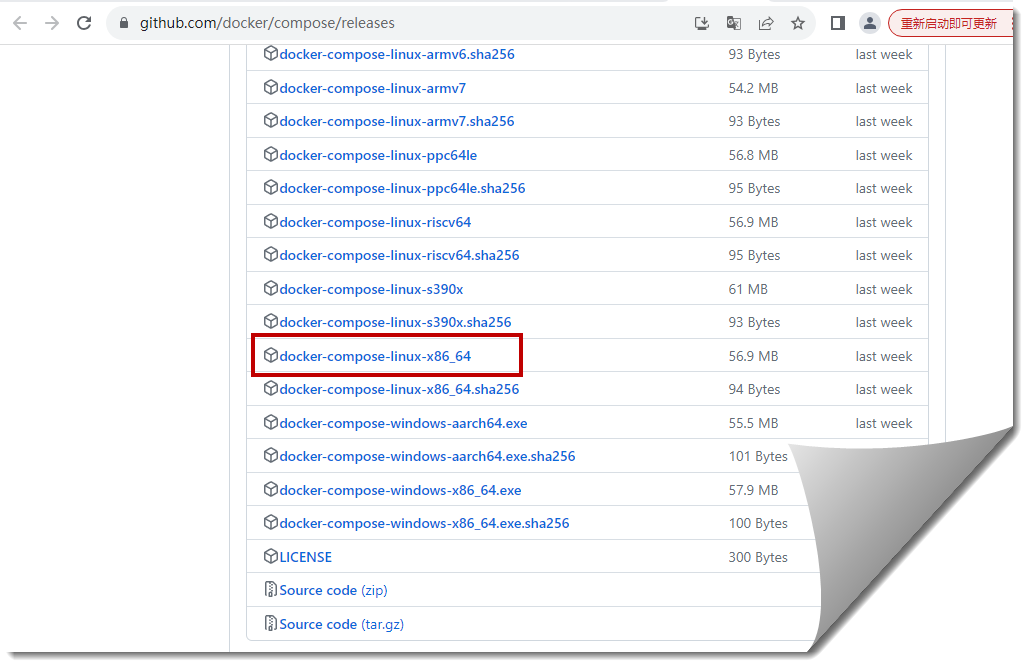
Task: Bookmark this page with the star icon
Action: [x=798, y=24]
